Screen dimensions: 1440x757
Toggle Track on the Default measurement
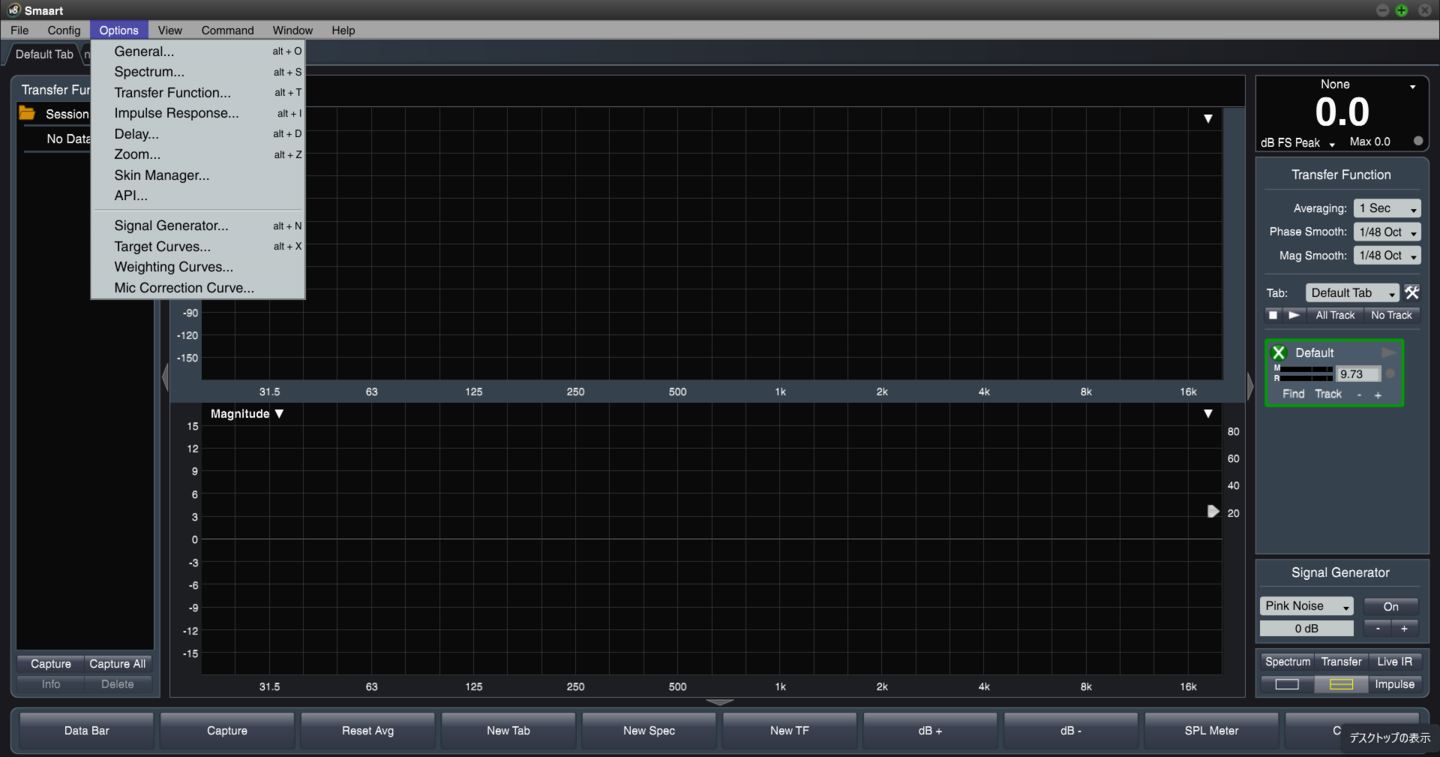[x=1328, y=394]
